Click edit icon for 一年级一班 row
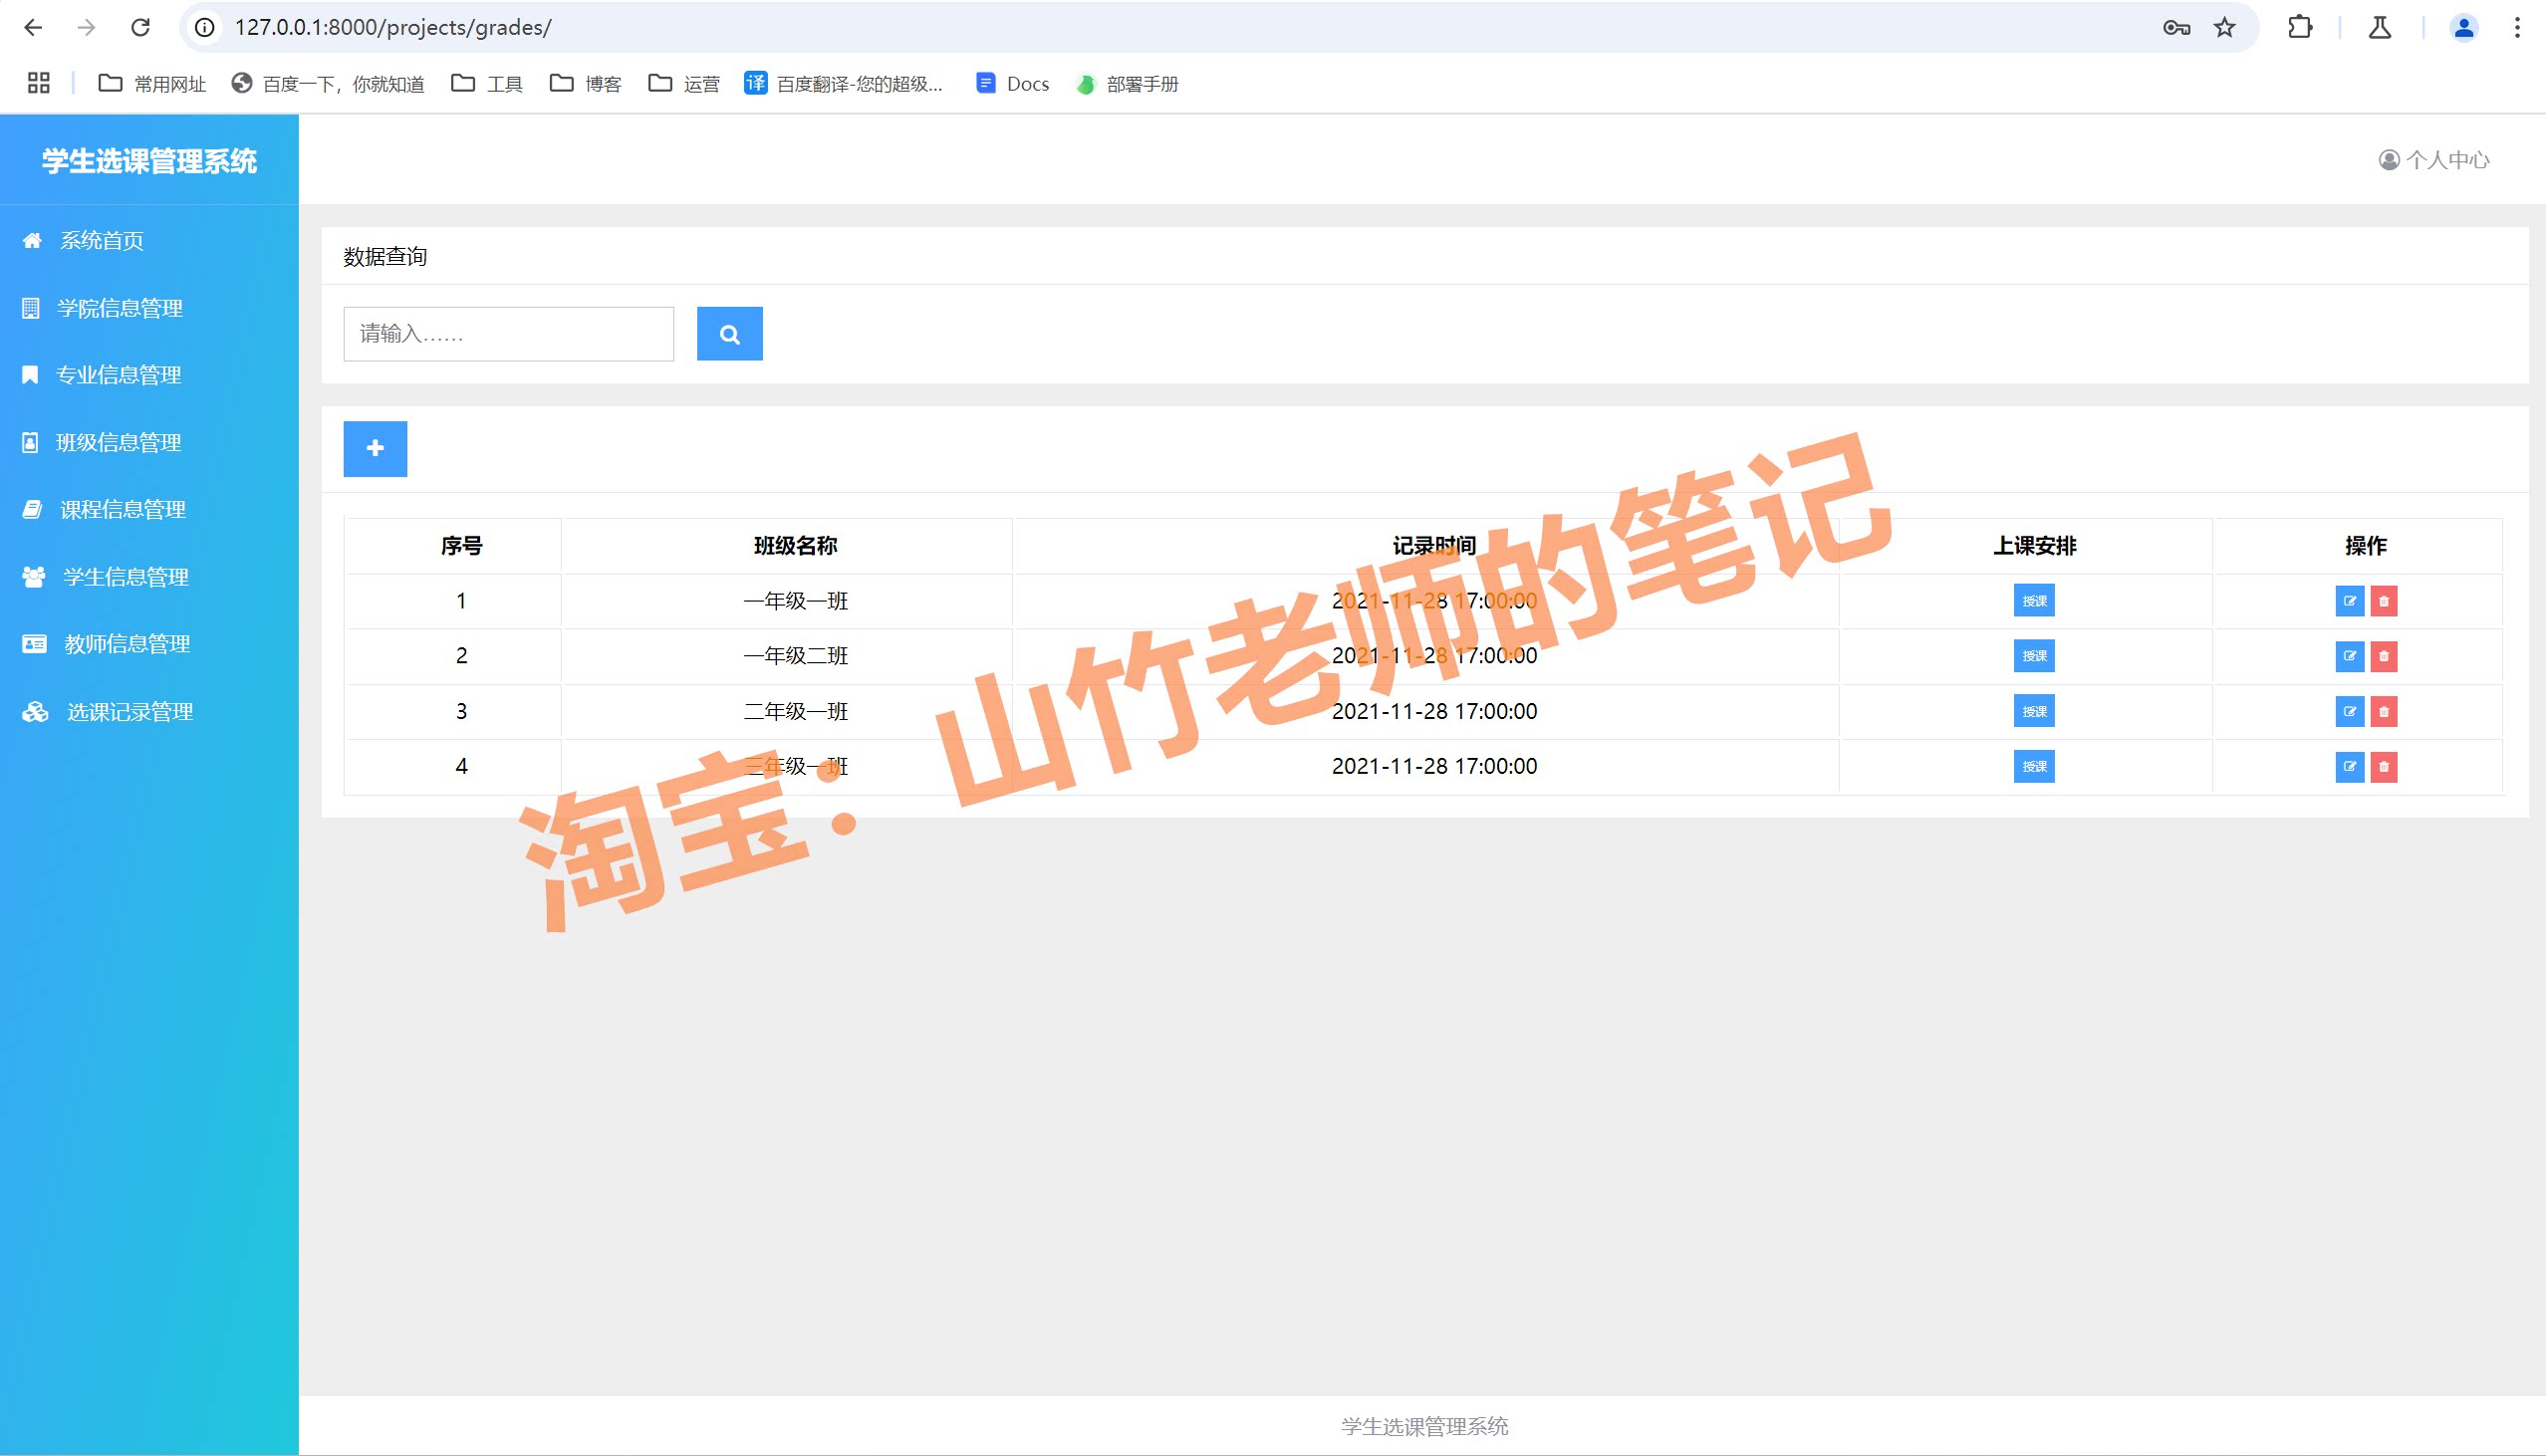This screenshot has width=2546, height=1456. click(x=2349, y=601)
